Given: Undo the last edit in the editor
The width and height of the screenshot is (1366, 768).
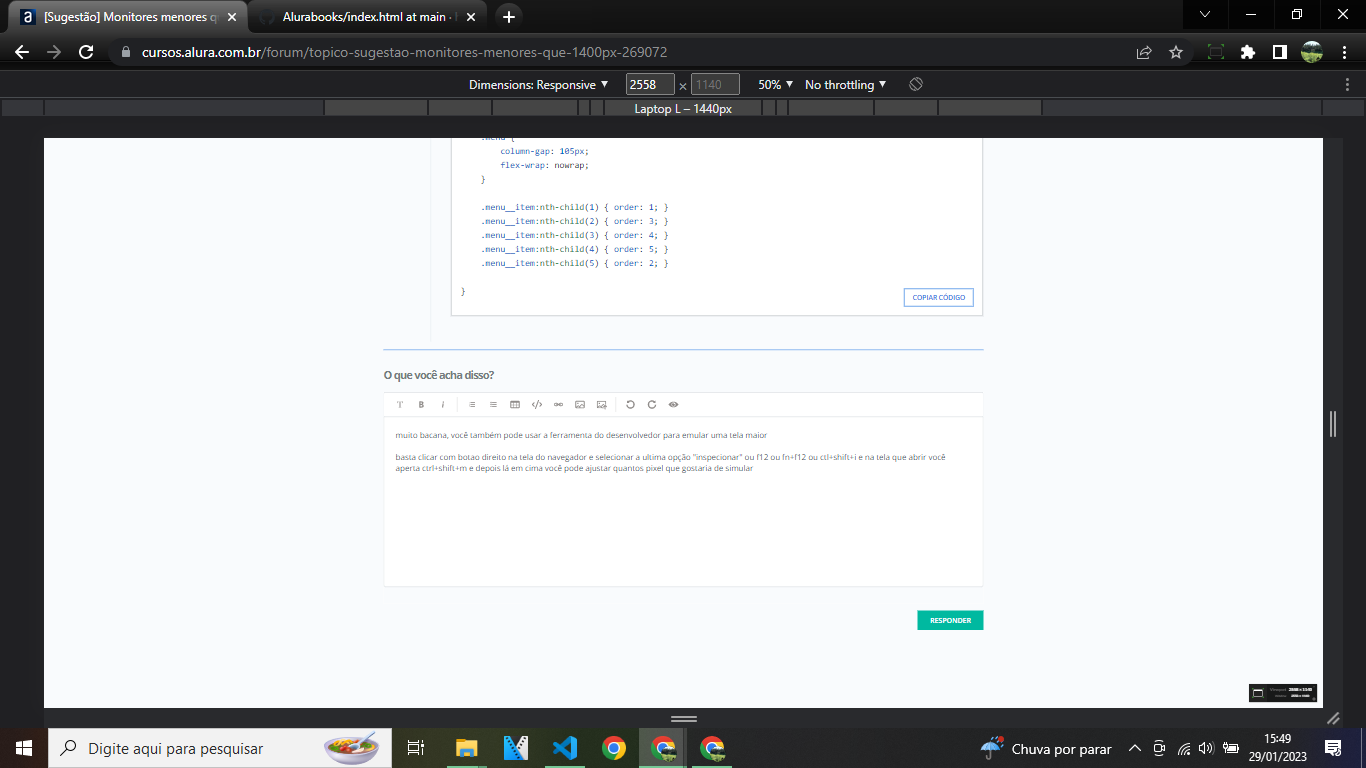Looking at the screenshot, I should [630, 405].
